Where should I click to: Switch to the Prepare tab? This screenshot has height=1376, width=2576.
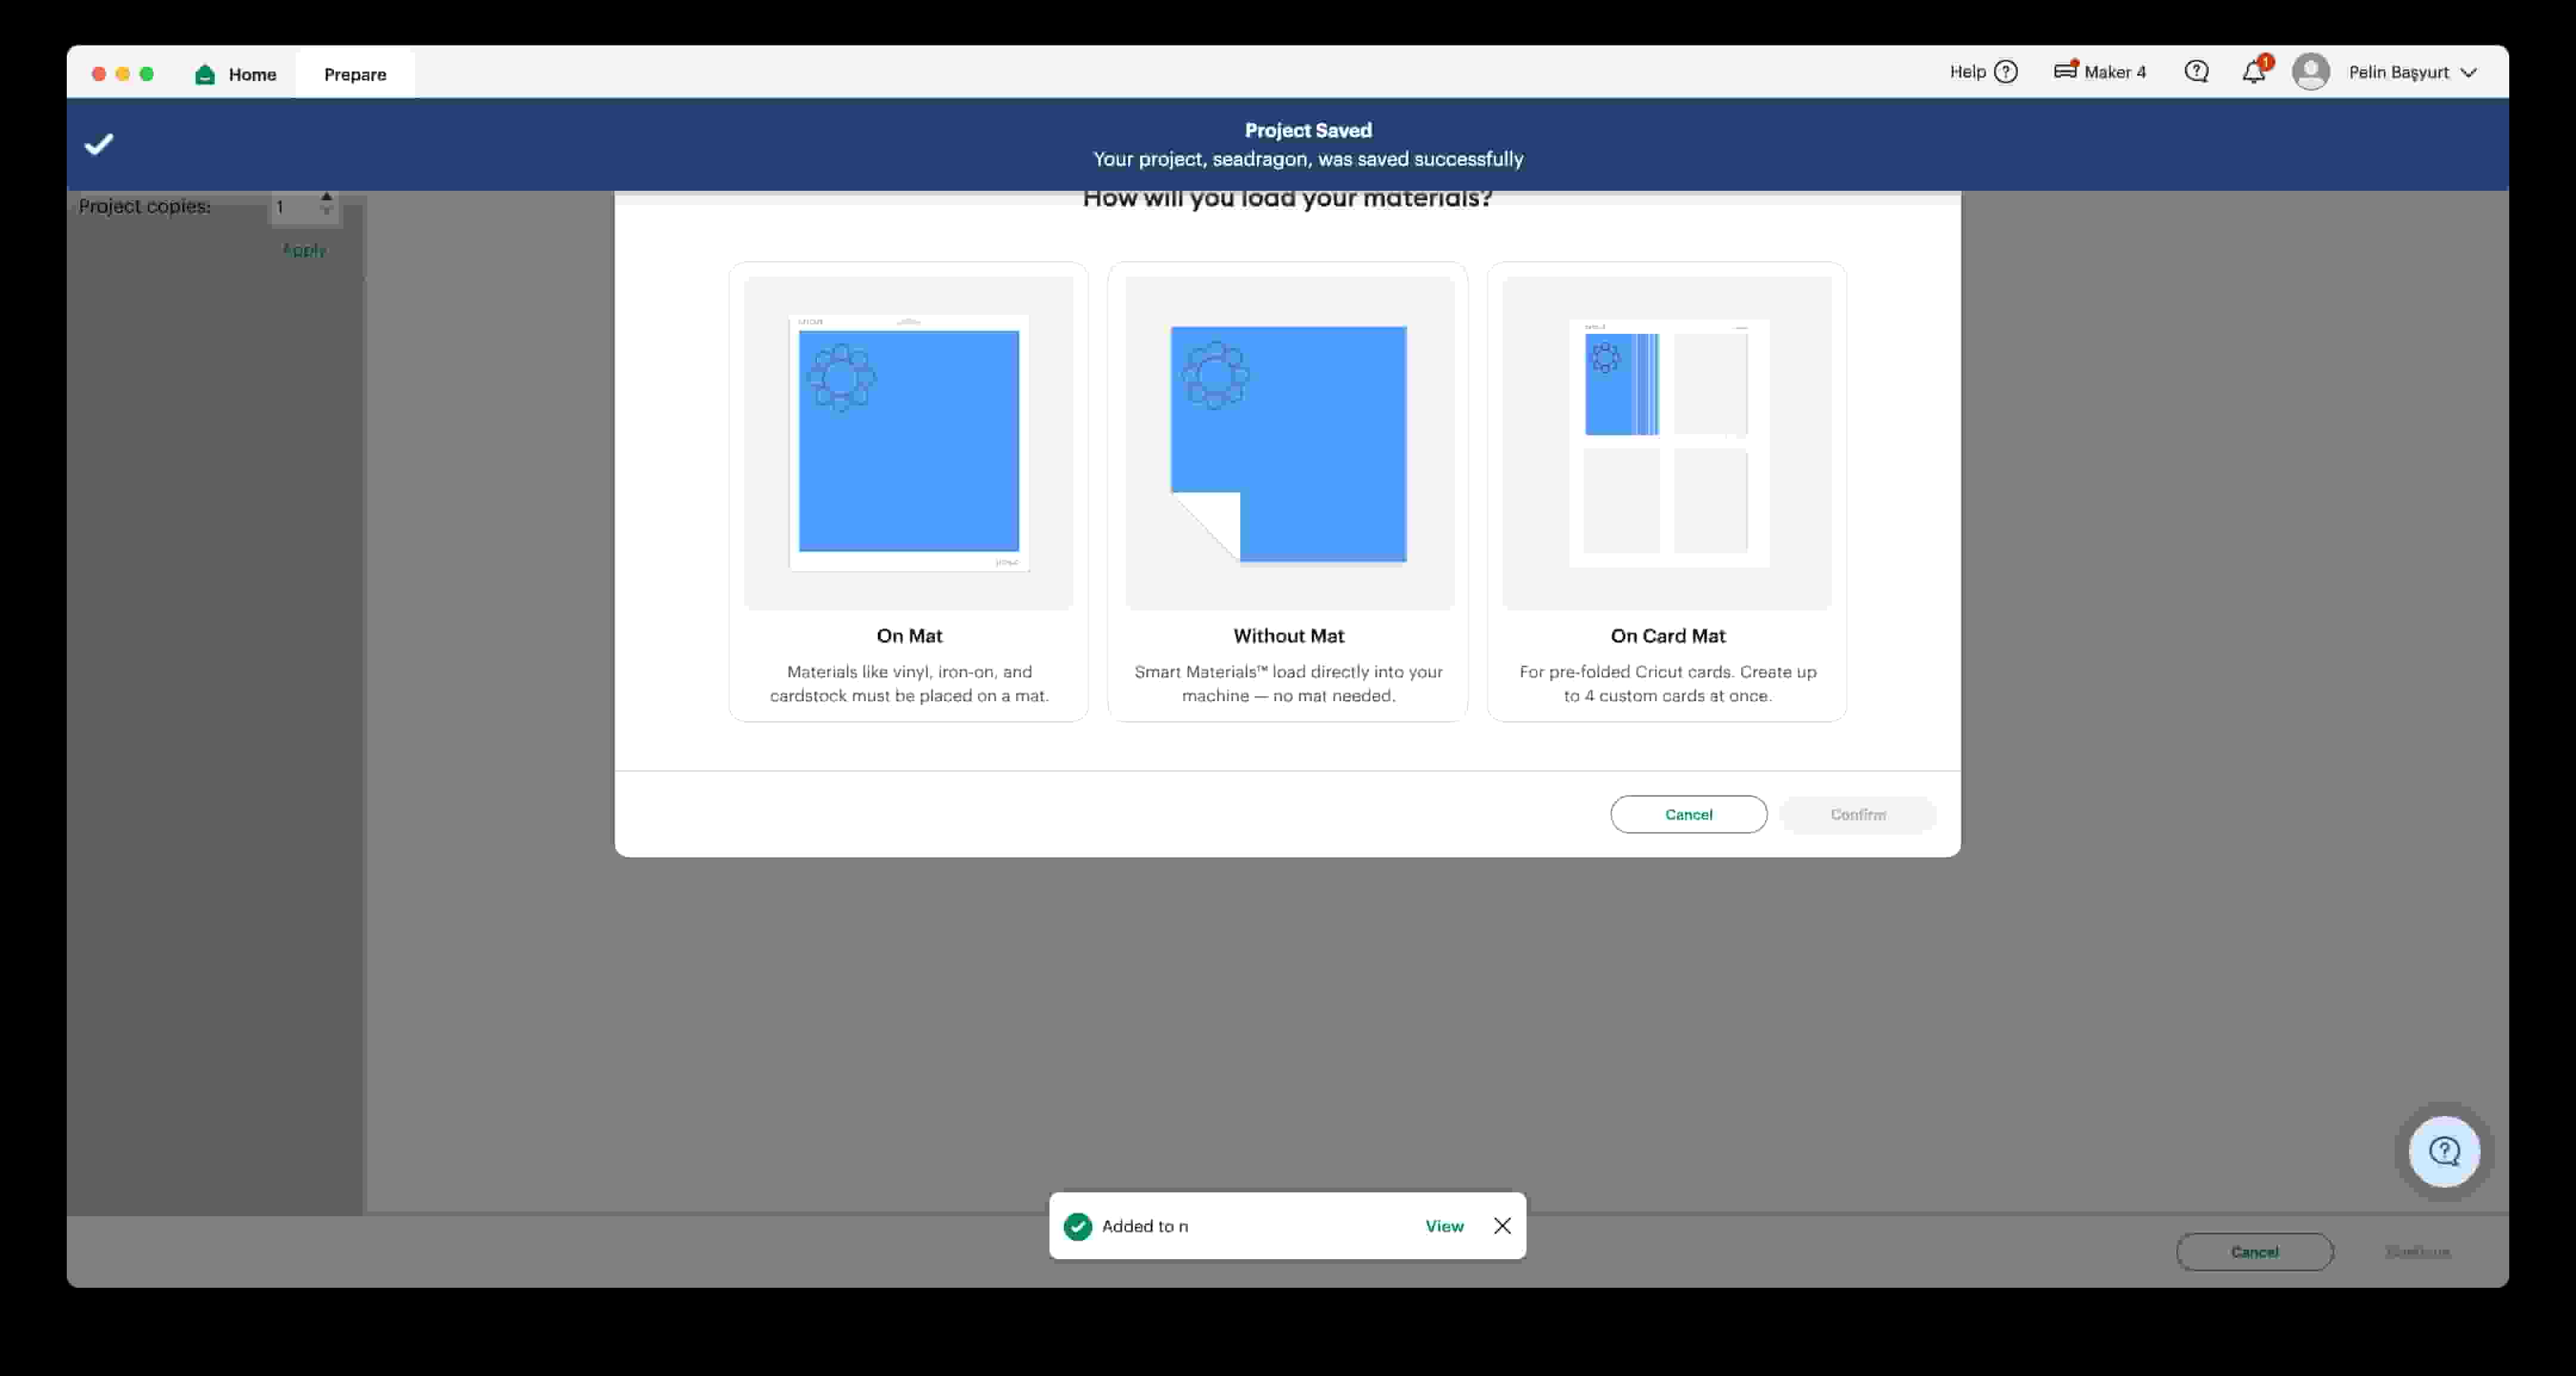[355, 74]
